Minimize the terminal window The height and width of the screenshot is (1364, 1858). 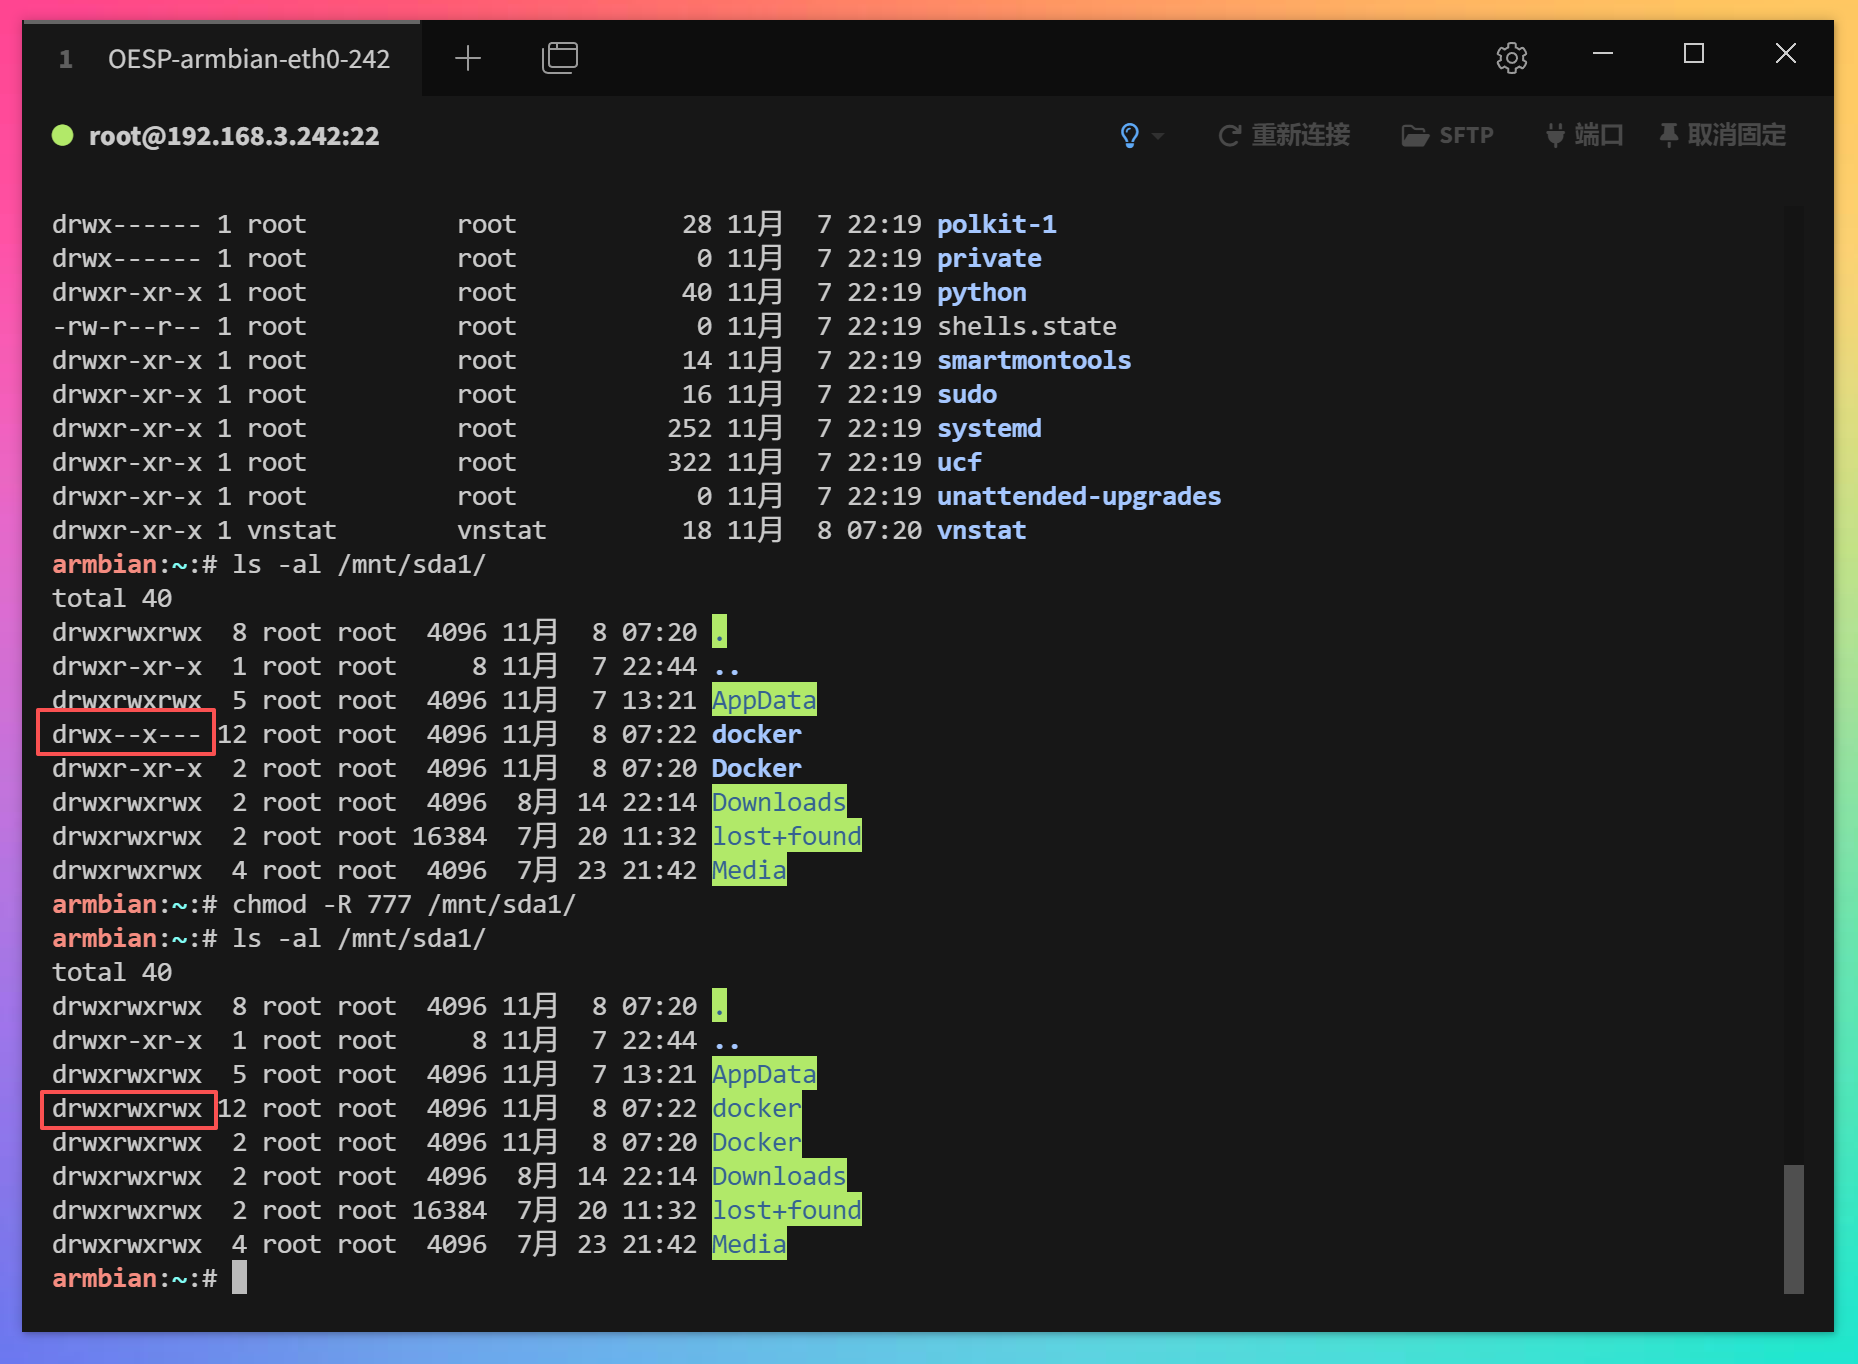point(1602,54)
